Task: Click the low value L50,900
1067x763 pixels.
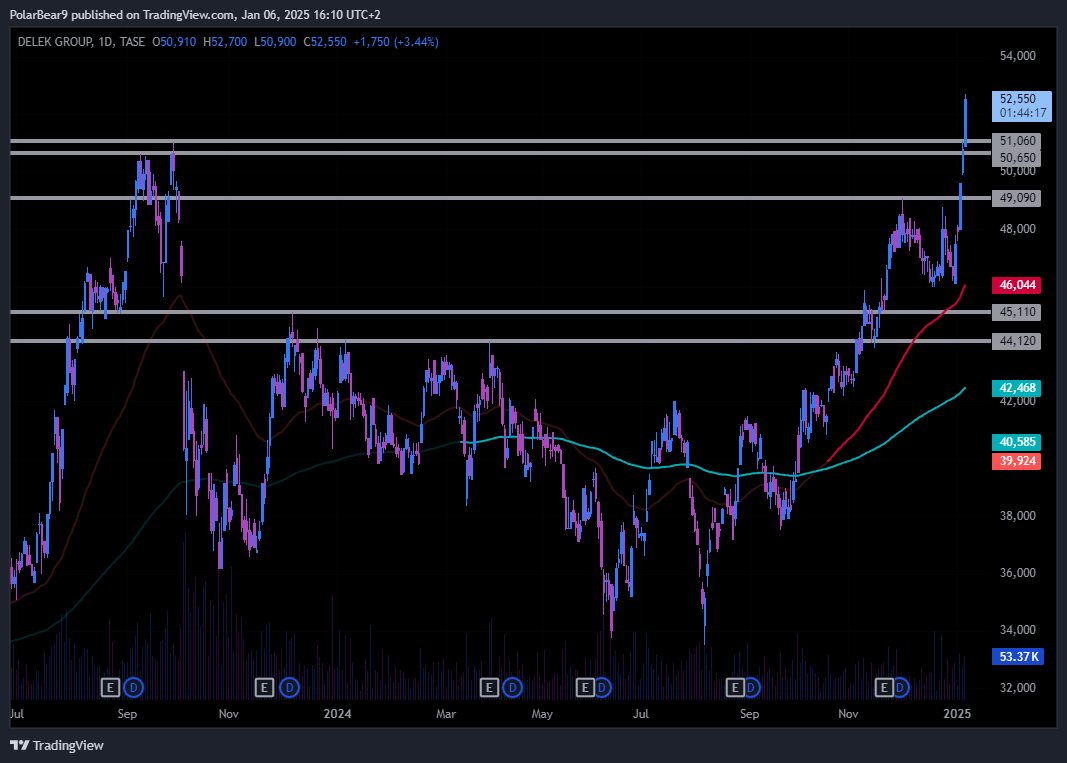Action: (x=275, y=42)
